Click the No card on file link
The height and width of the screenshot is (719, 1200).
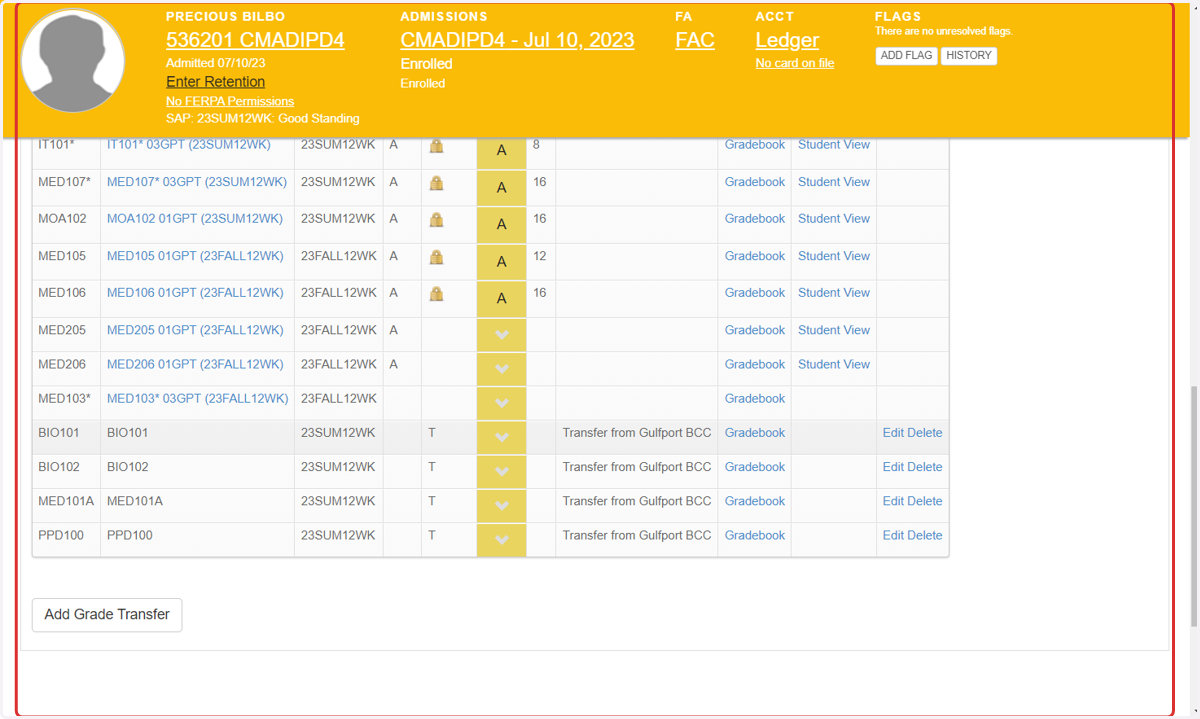(795, 63)
